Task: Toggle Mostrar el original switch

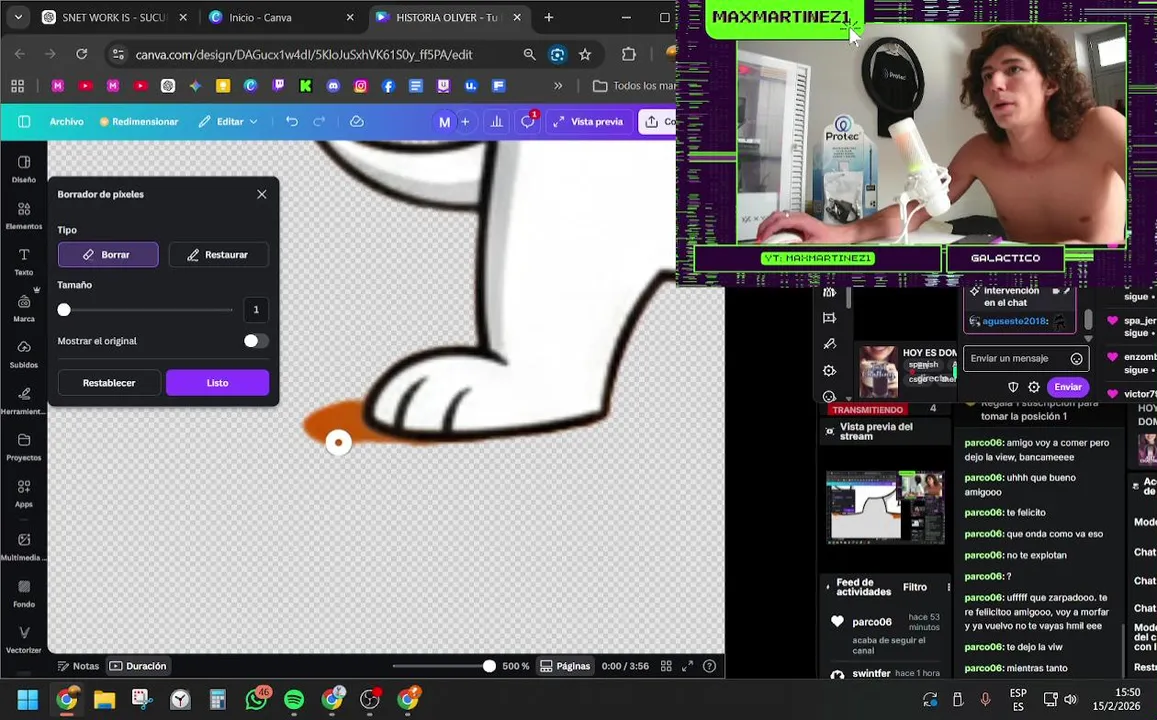Action: (256, 341)
